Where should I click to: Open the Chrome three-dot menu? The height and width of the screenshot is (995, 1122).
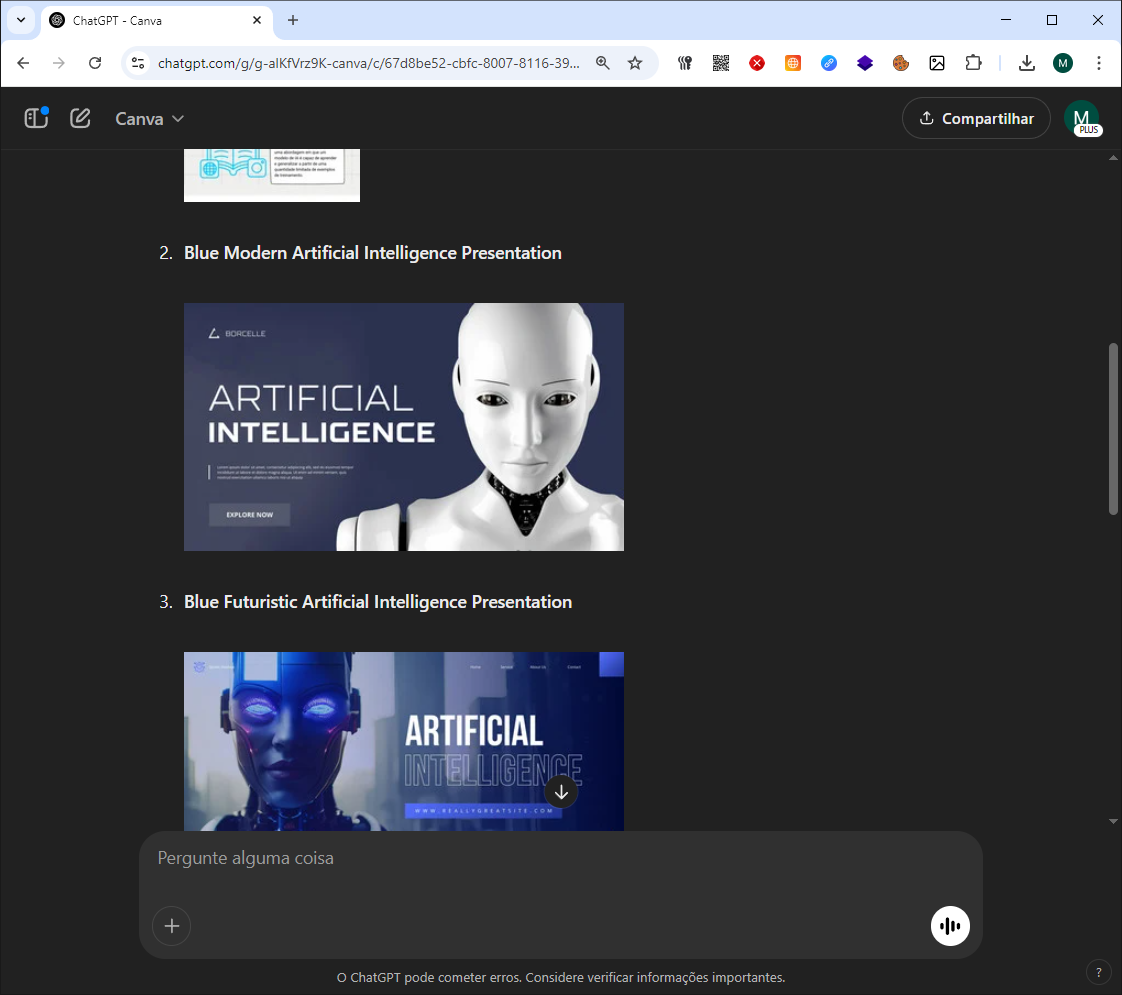point(1099,63)
